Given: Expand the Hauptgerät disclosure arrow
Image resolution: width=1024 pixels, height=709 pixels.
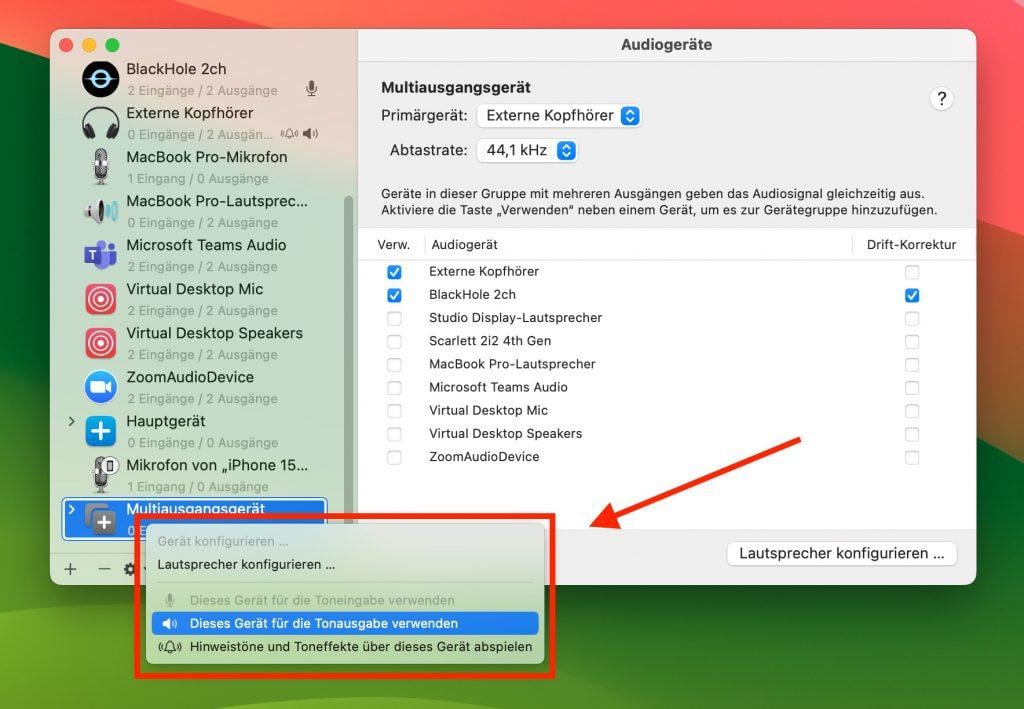Looking at the screenshot, I should click(71, 421).
